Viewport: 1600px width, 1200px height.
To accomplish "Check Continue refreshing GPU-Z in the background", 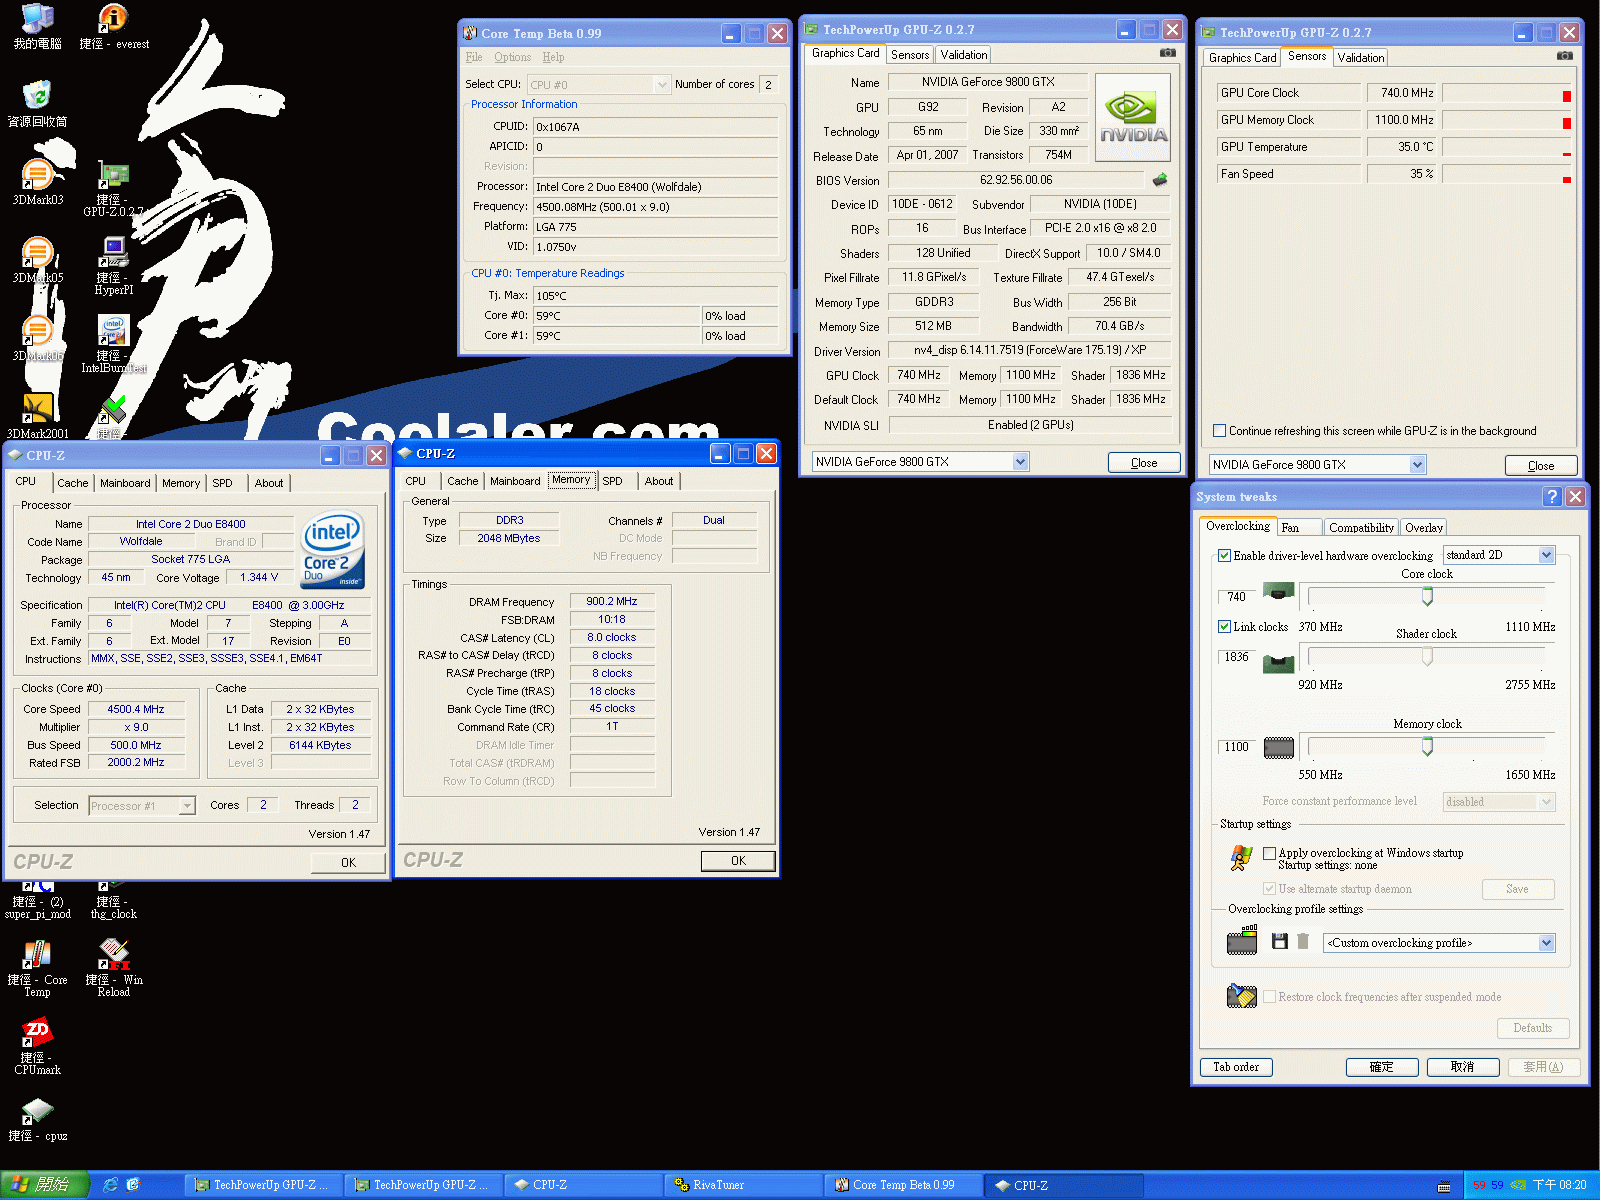I will [1219, 431].
